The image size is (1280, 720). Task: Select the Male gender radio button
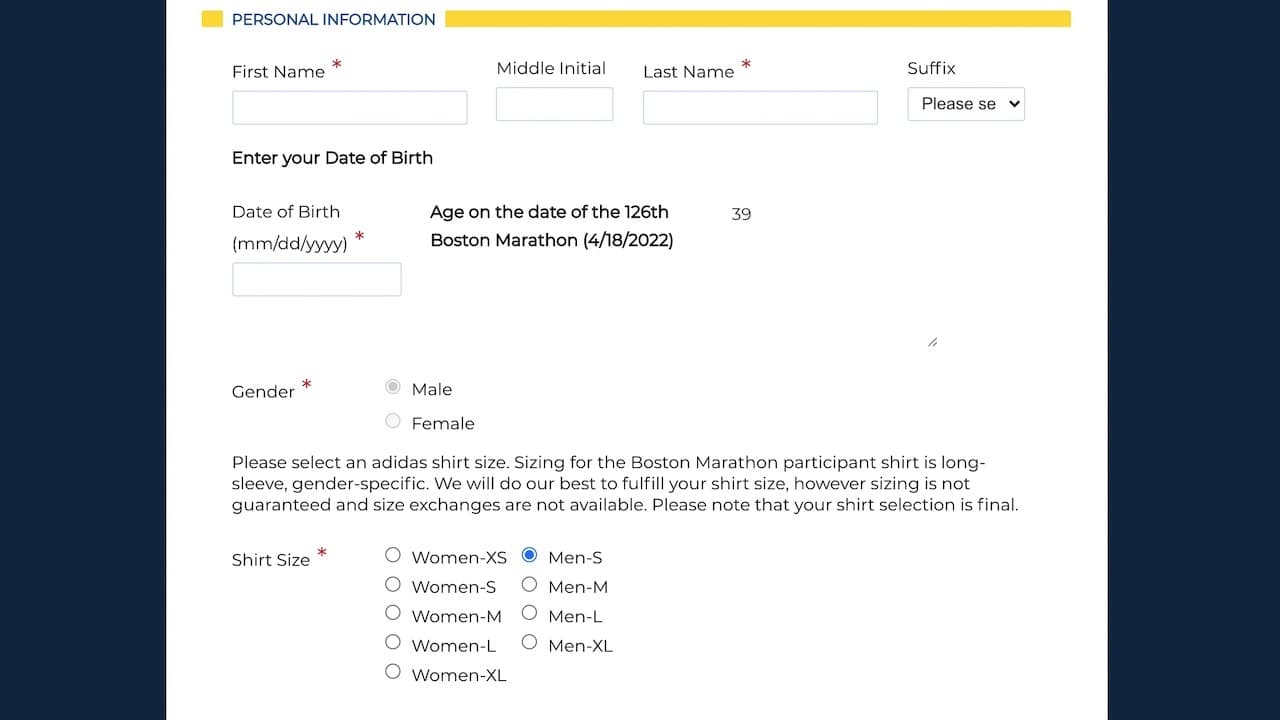[393, 387]
